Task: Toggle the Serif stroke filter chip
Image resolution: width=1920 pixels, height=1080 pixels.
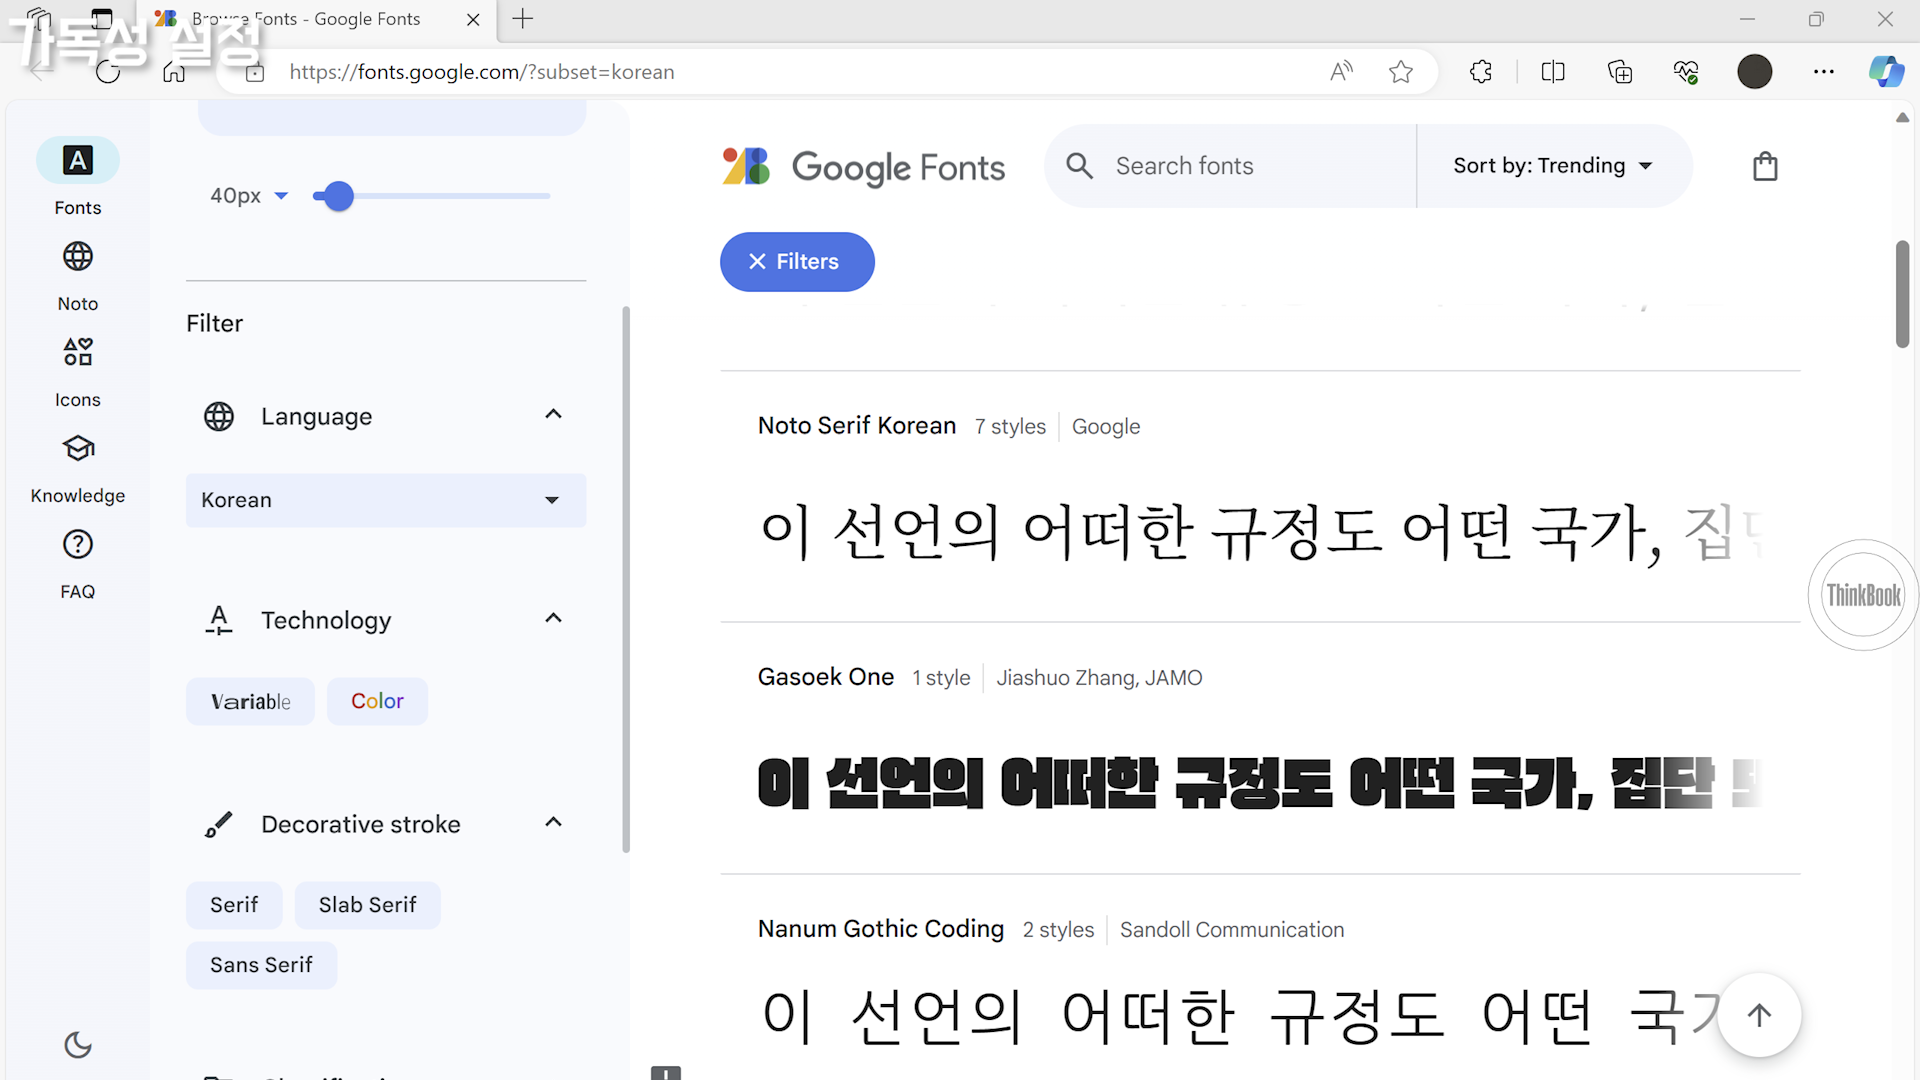Action: click(x=234, y=905)
